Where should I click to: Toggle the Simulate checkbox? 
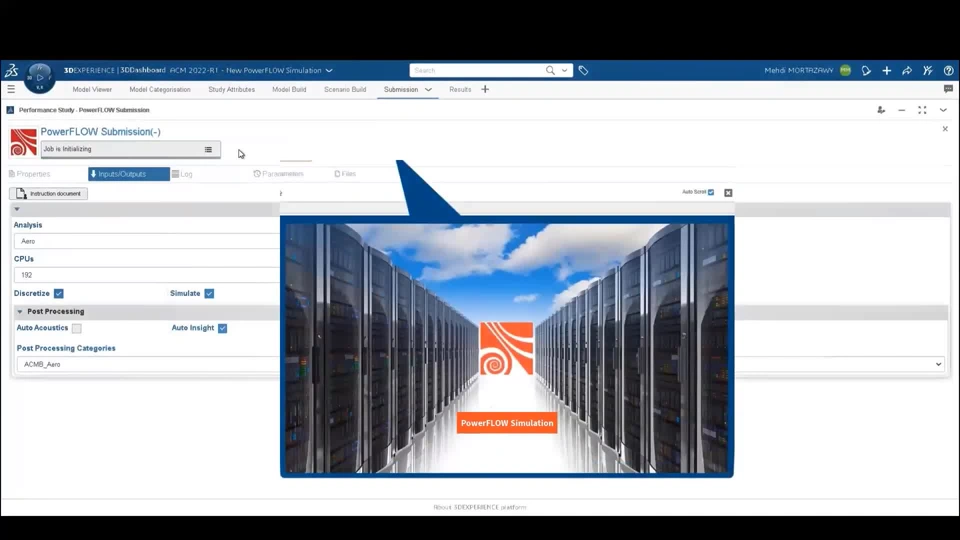(209, 294)
